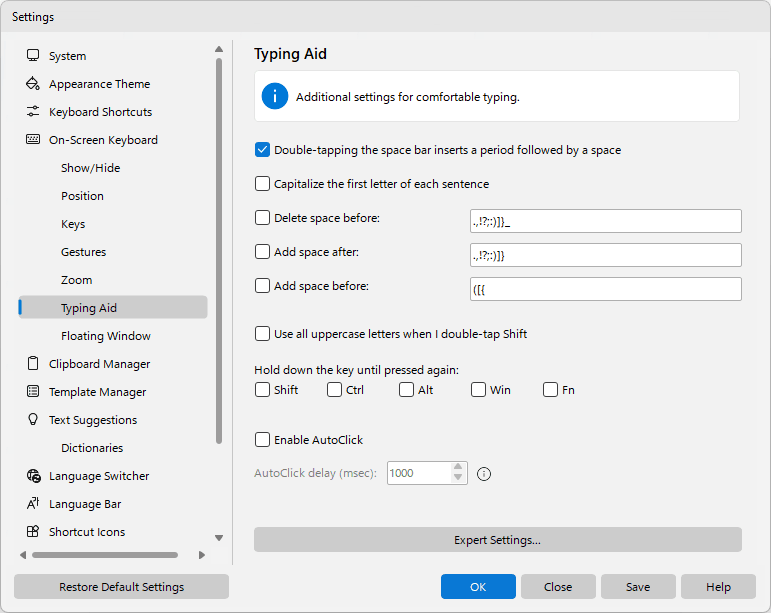Click the AutoClick delay info icon
Image resolution: width=771 pixels, height=613 pixels.
pos(484,474)
